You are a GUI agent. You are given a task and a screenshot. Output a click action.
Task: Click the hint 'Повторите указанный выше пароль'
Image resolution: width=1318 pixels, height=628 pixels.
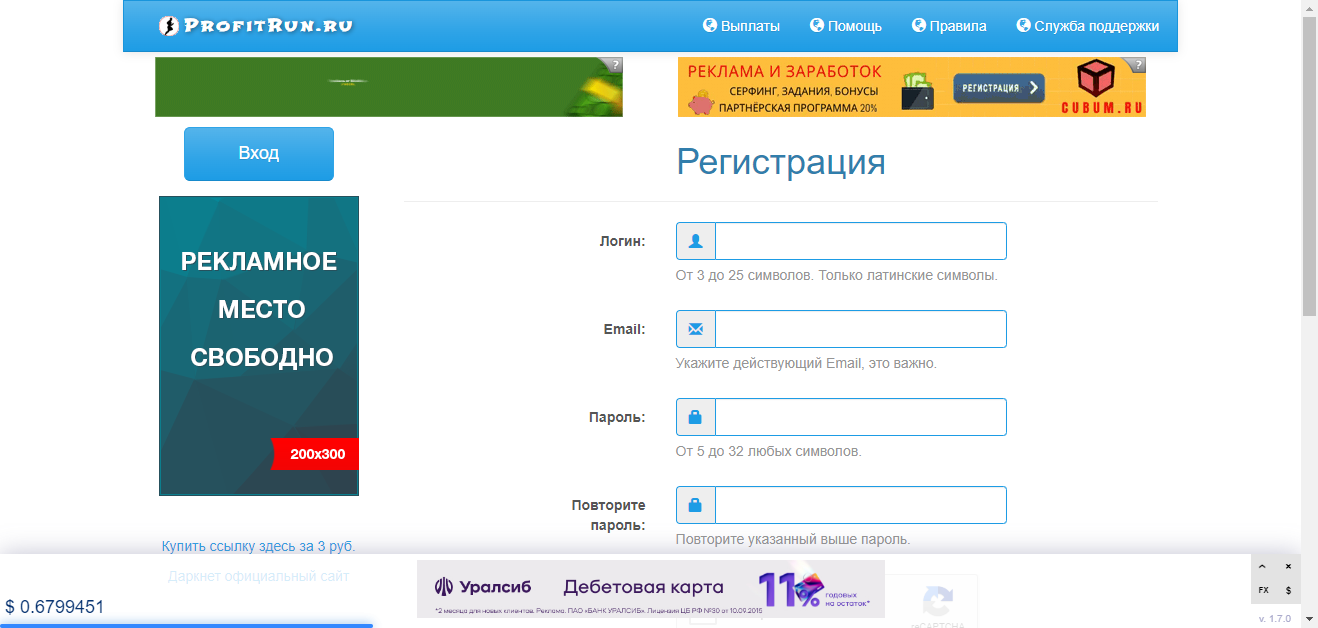coord(793,539)
